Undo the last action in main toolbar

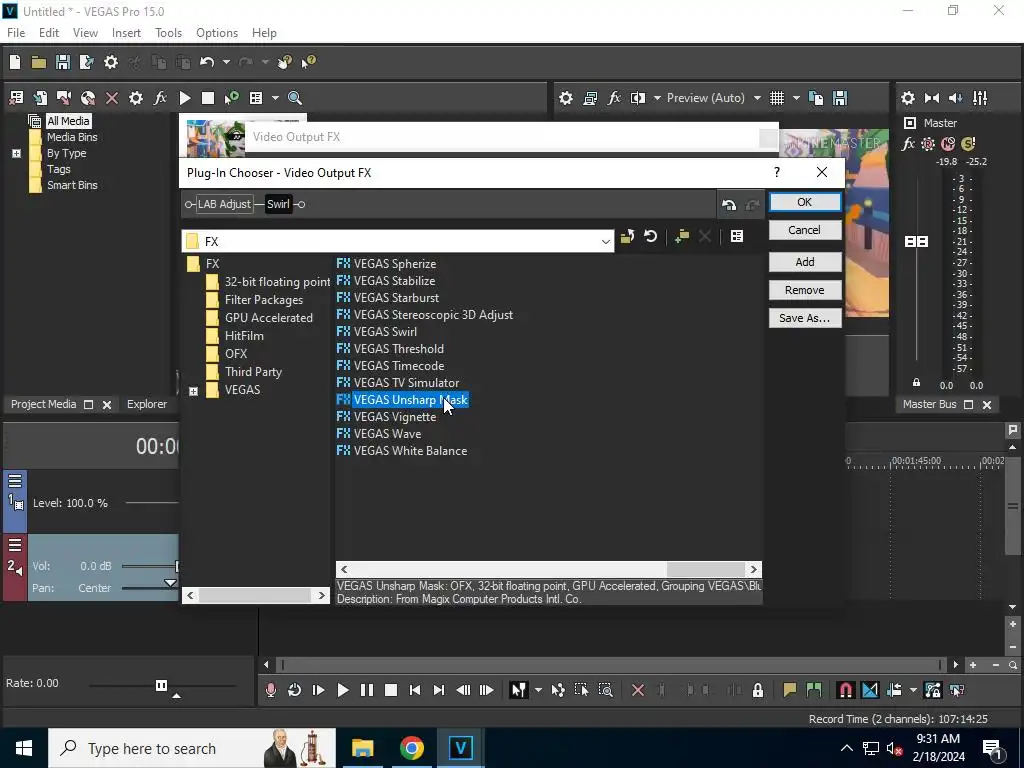[x=207, y=62]
